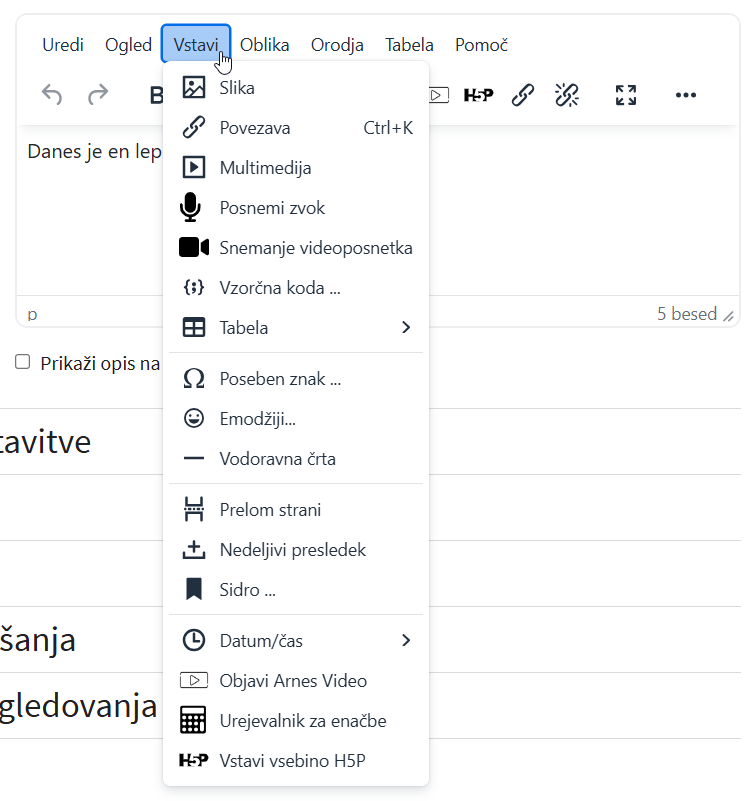Click the unlink toolbar icon

click(567, 95)
